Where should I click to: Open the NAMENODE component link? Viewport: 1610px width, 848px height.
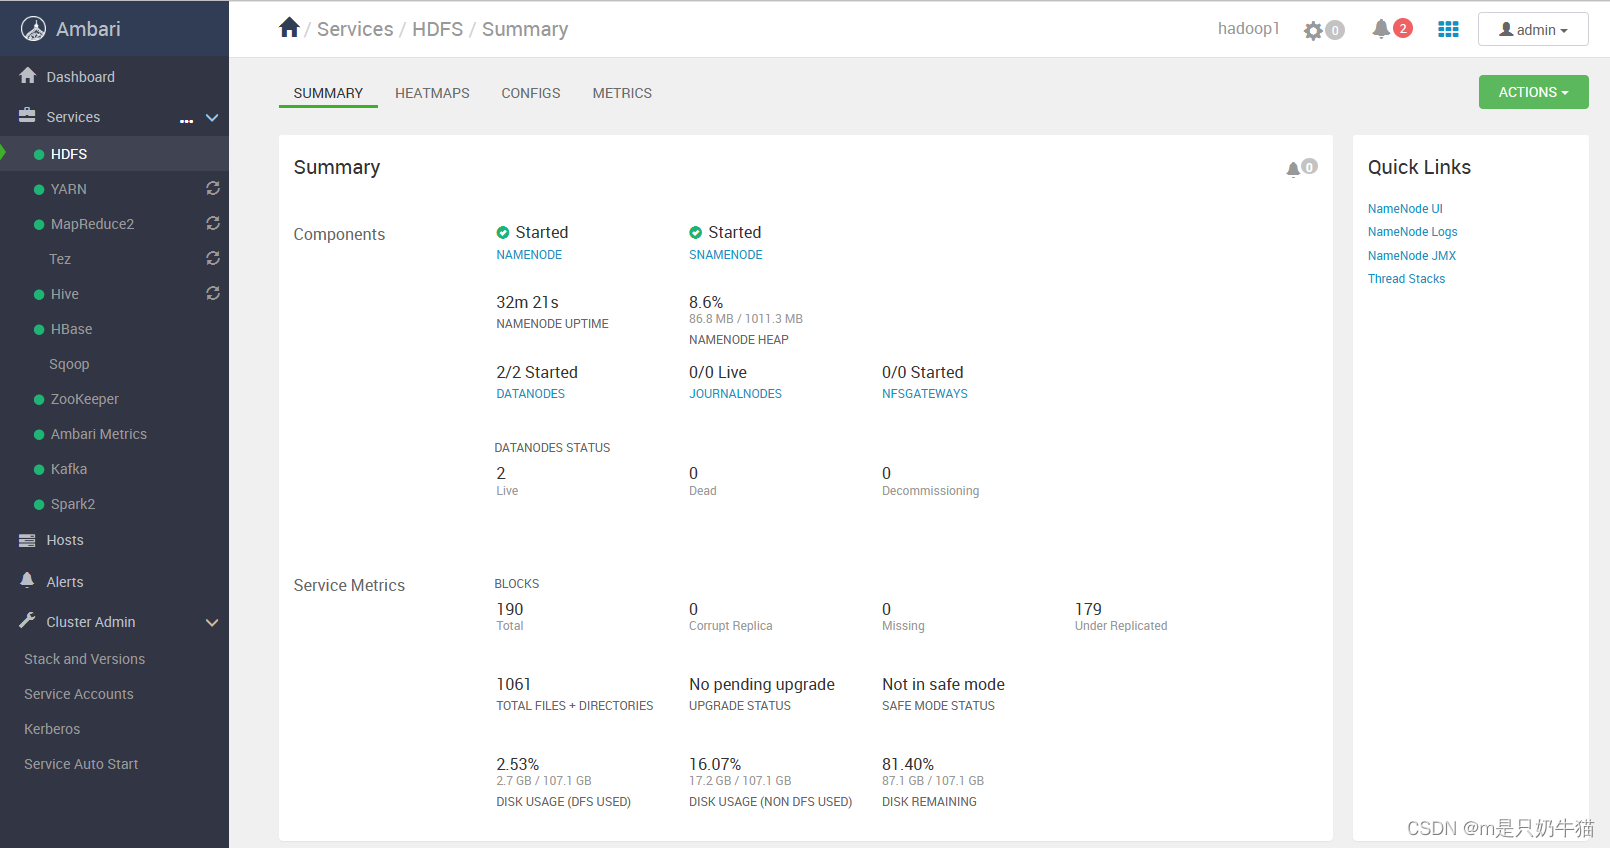[529, 255]
